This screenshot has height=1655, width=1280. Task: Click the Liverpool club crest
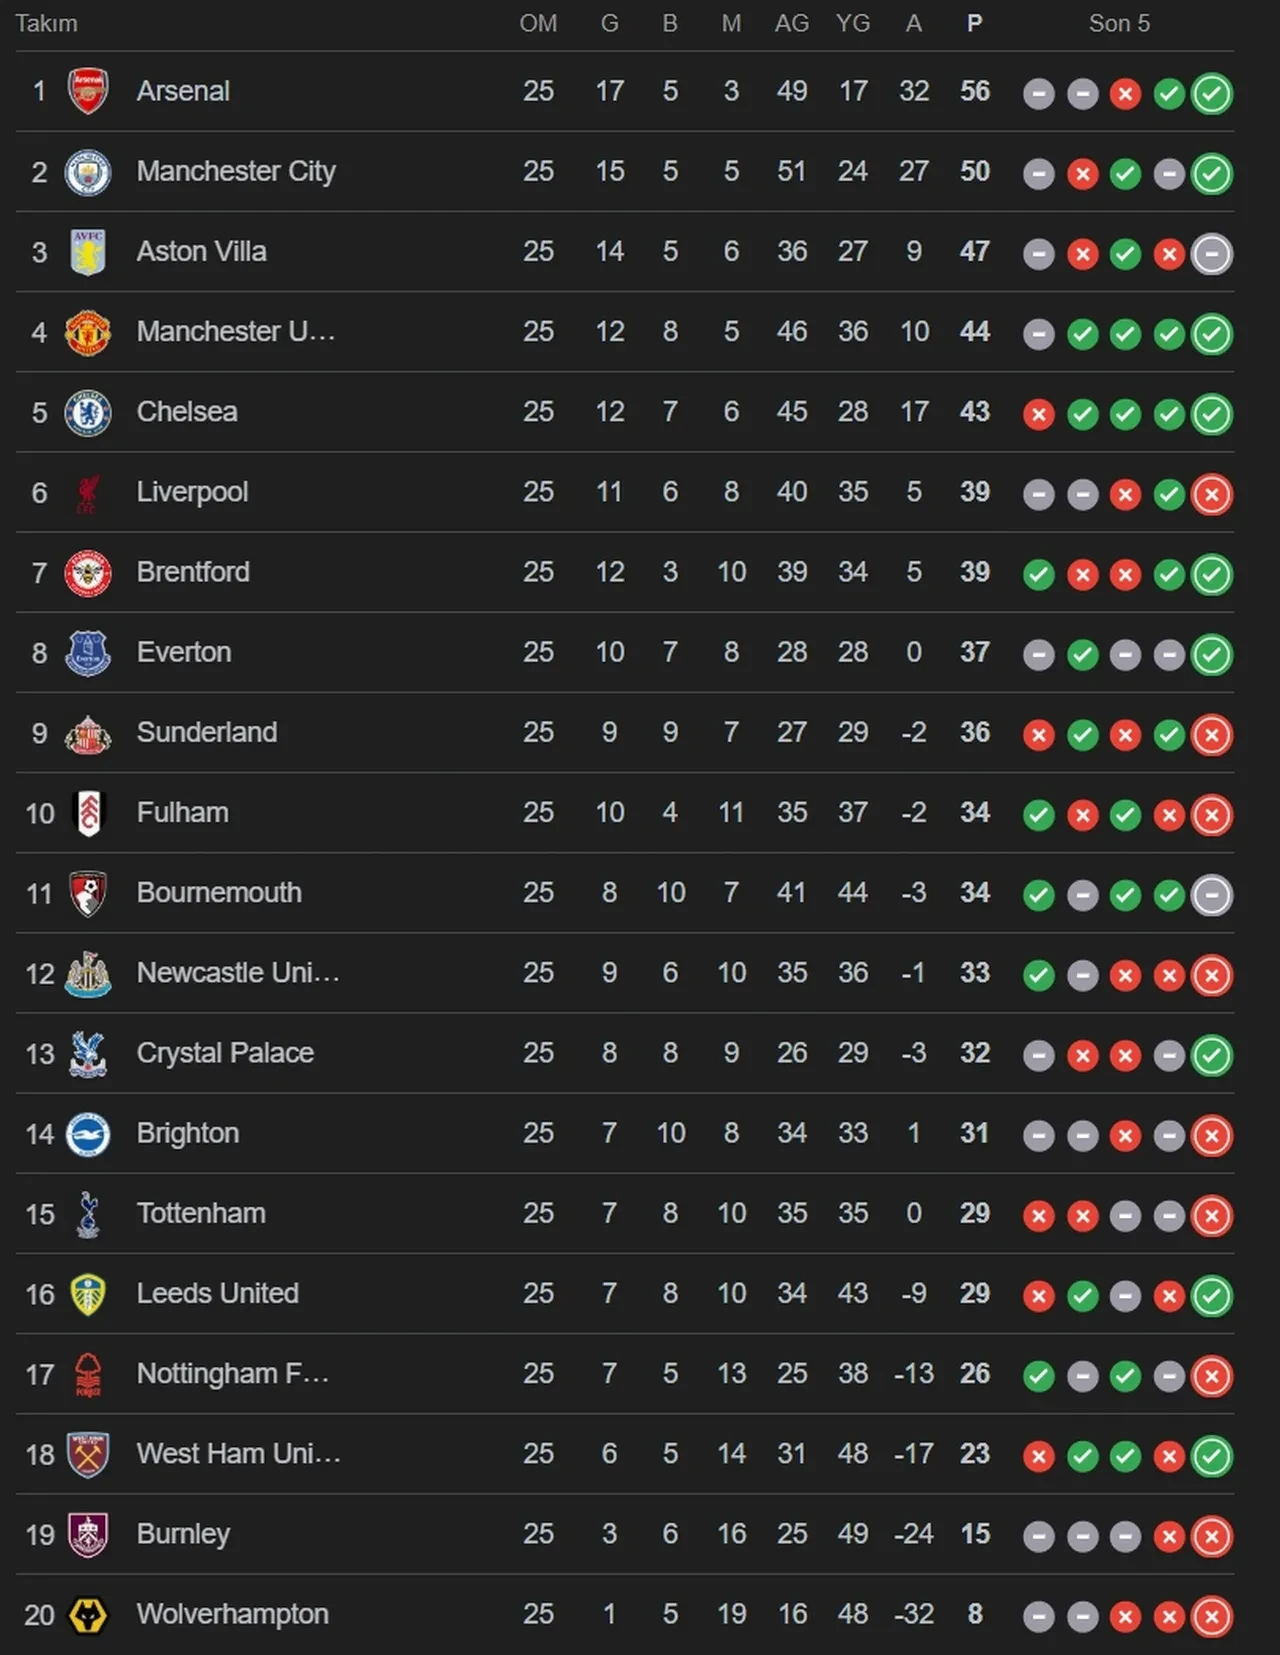pyautogui.click(x=88, y=493)
